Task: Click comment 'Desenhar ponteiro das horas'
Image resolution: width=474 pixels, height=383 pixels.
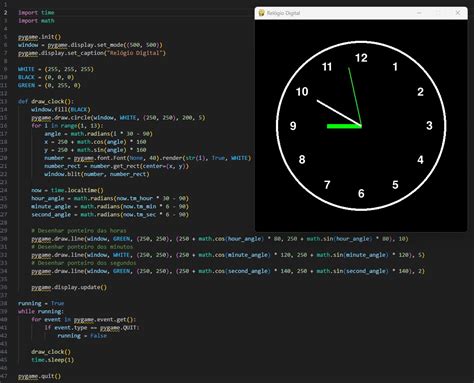Action: point(79,231)
